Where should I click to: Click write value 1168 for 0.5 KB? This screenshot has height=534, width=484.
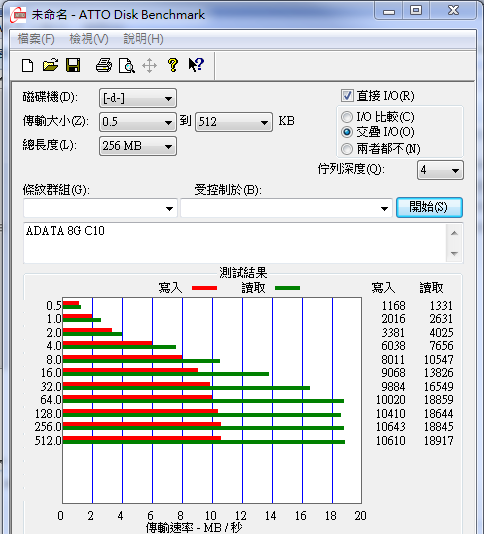click(393, 305)
